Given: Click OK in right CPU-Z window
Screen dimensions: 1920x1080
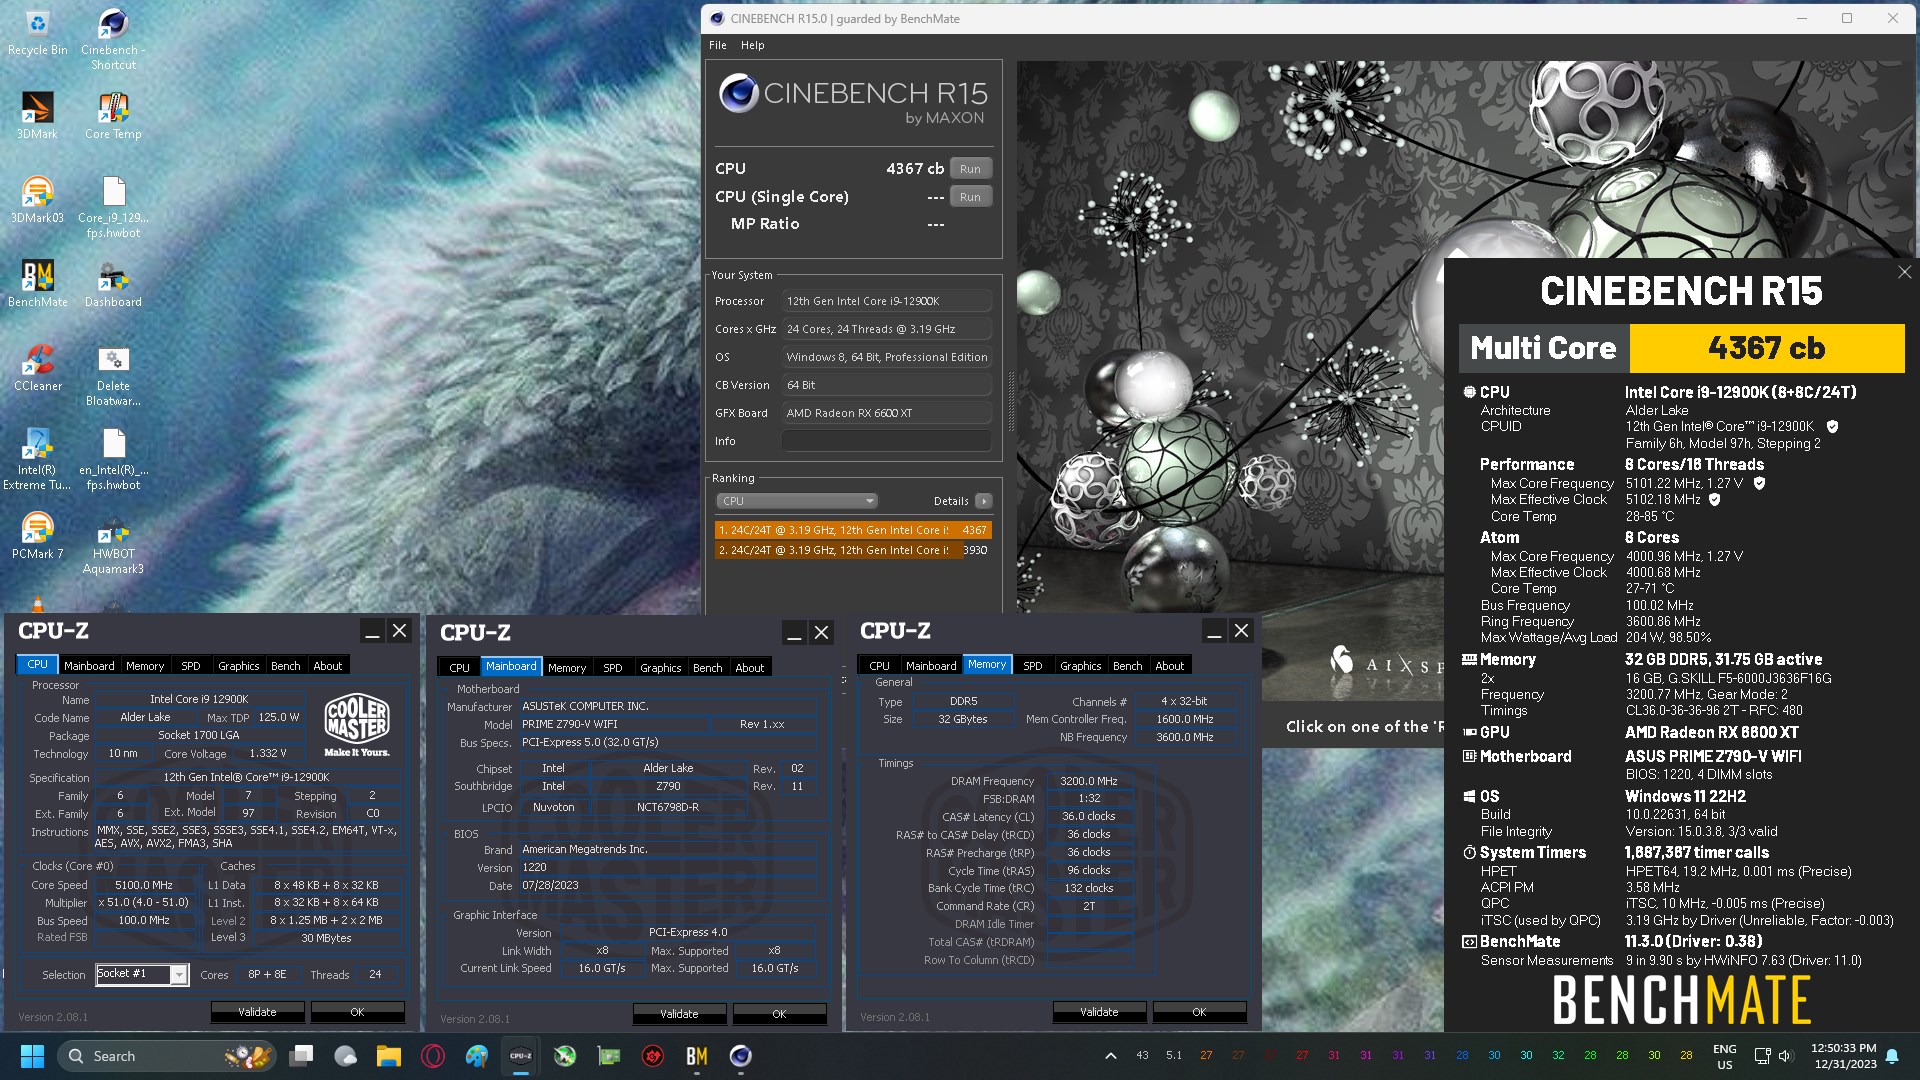Looking at the screenshot, I should pos(1199,1012).
